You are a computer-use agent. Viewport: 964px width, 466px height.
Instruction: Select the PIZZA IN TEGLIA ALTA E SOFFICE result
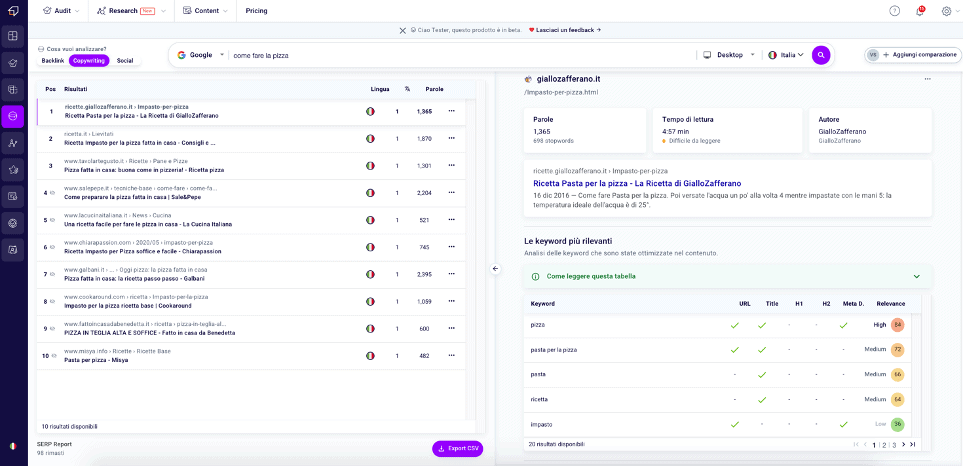click(251, 328)
